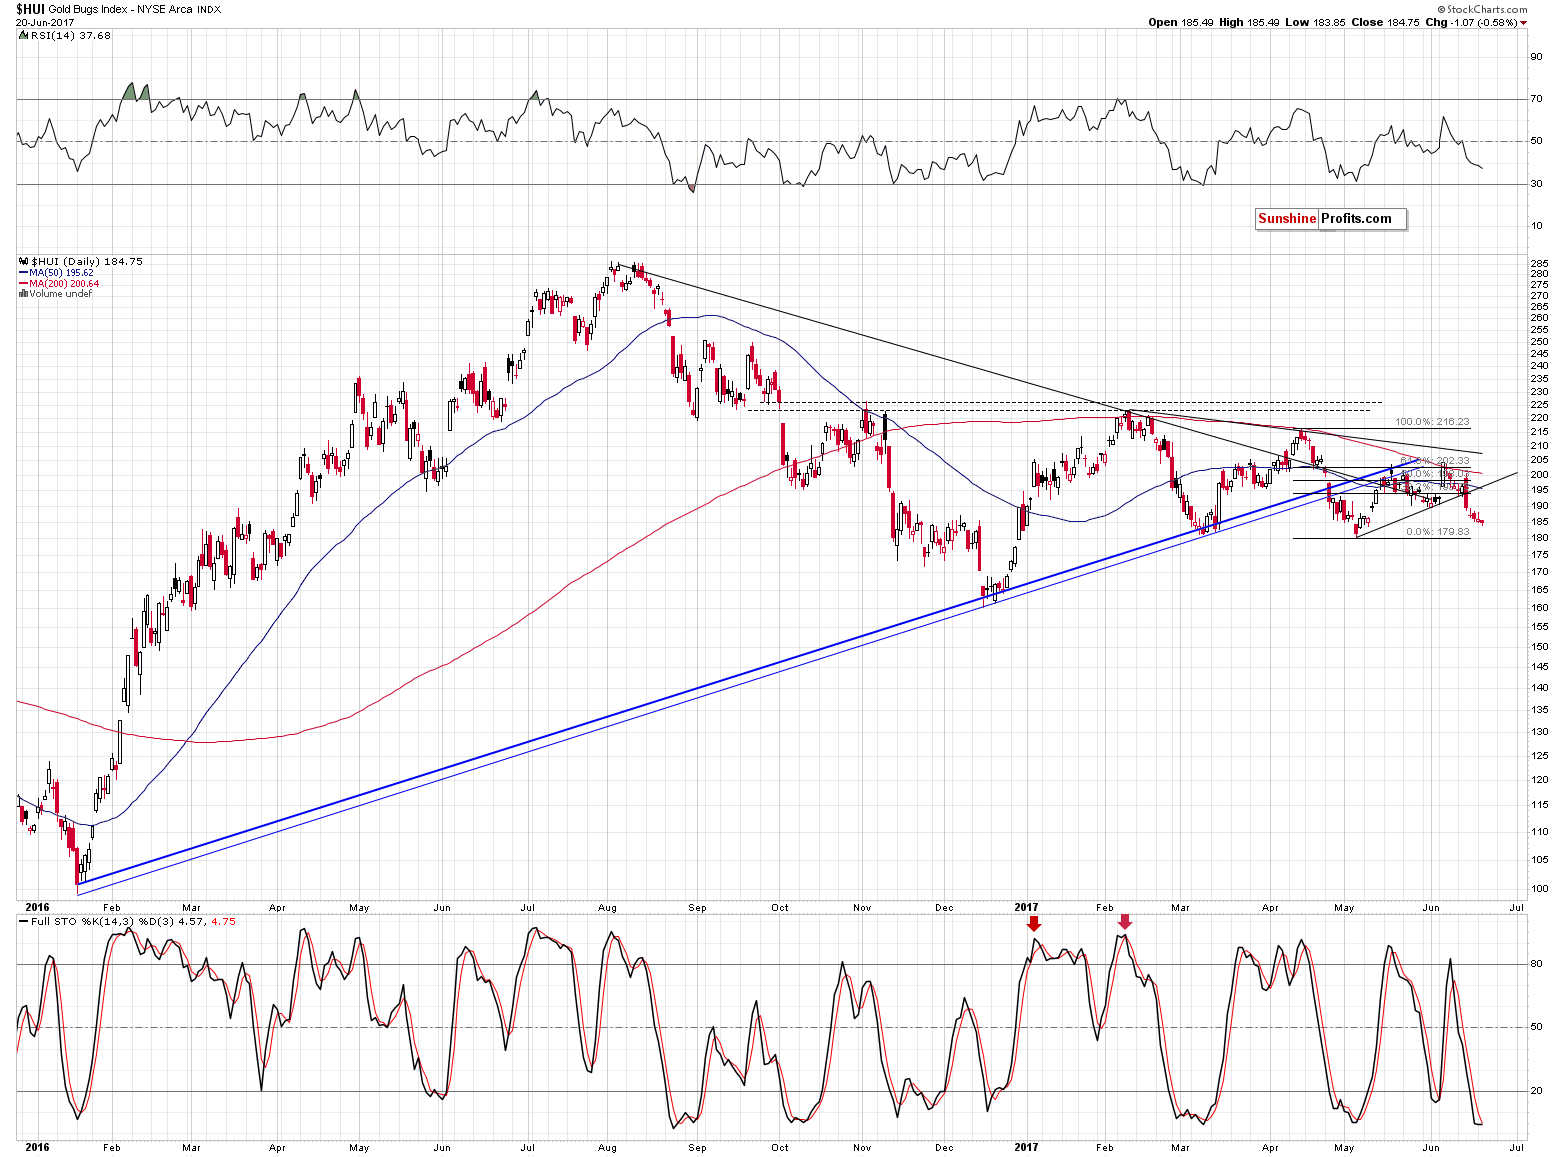Click the 'Gold Bugs Index - NYSE Arca' subtitle

(122, 9)
